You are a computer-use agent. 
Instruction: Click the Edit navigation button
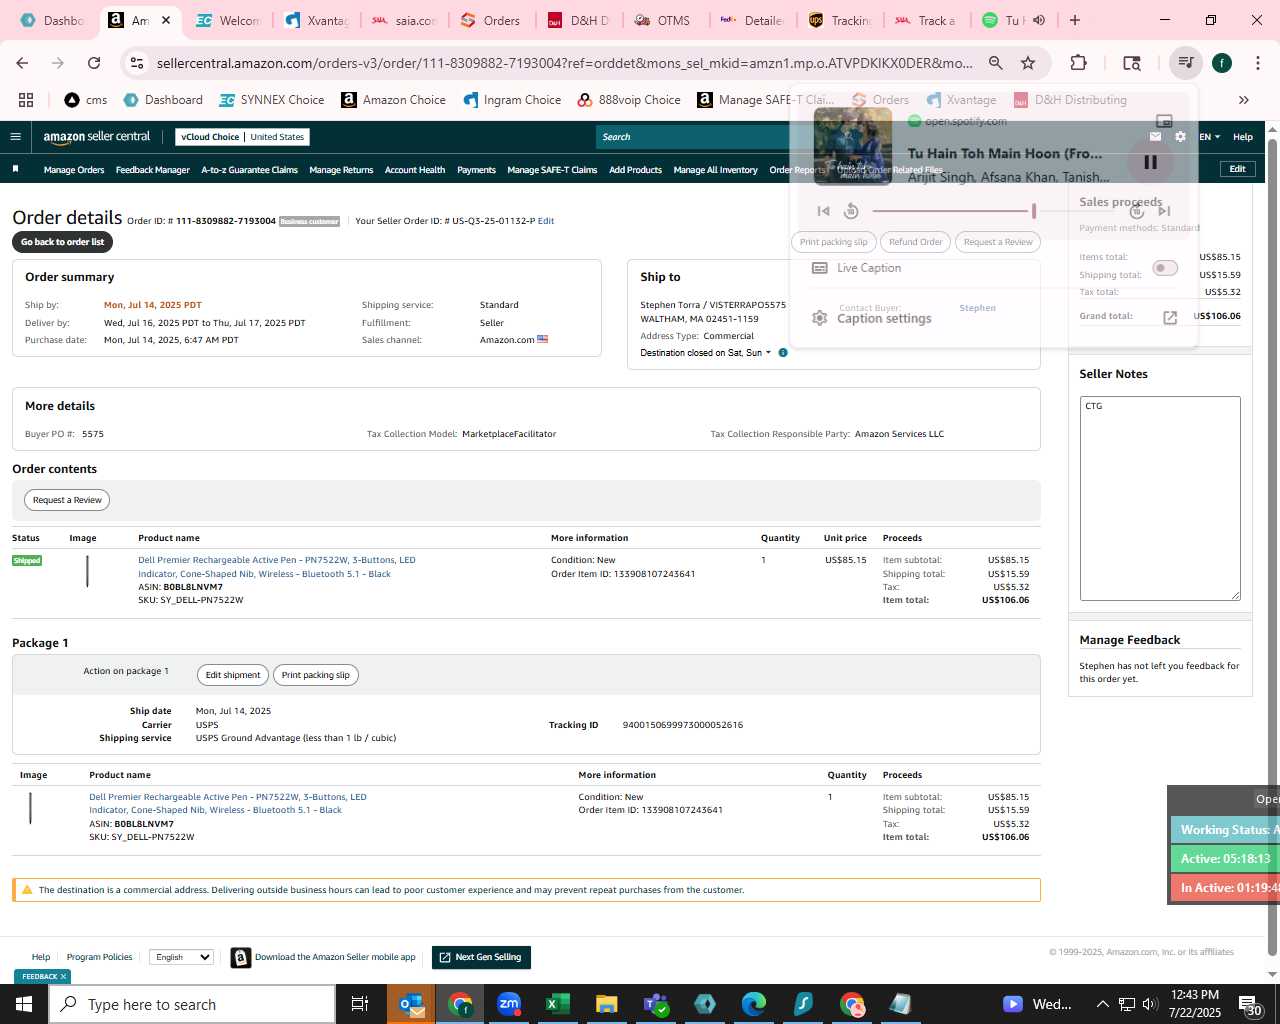coord(1237,169)
